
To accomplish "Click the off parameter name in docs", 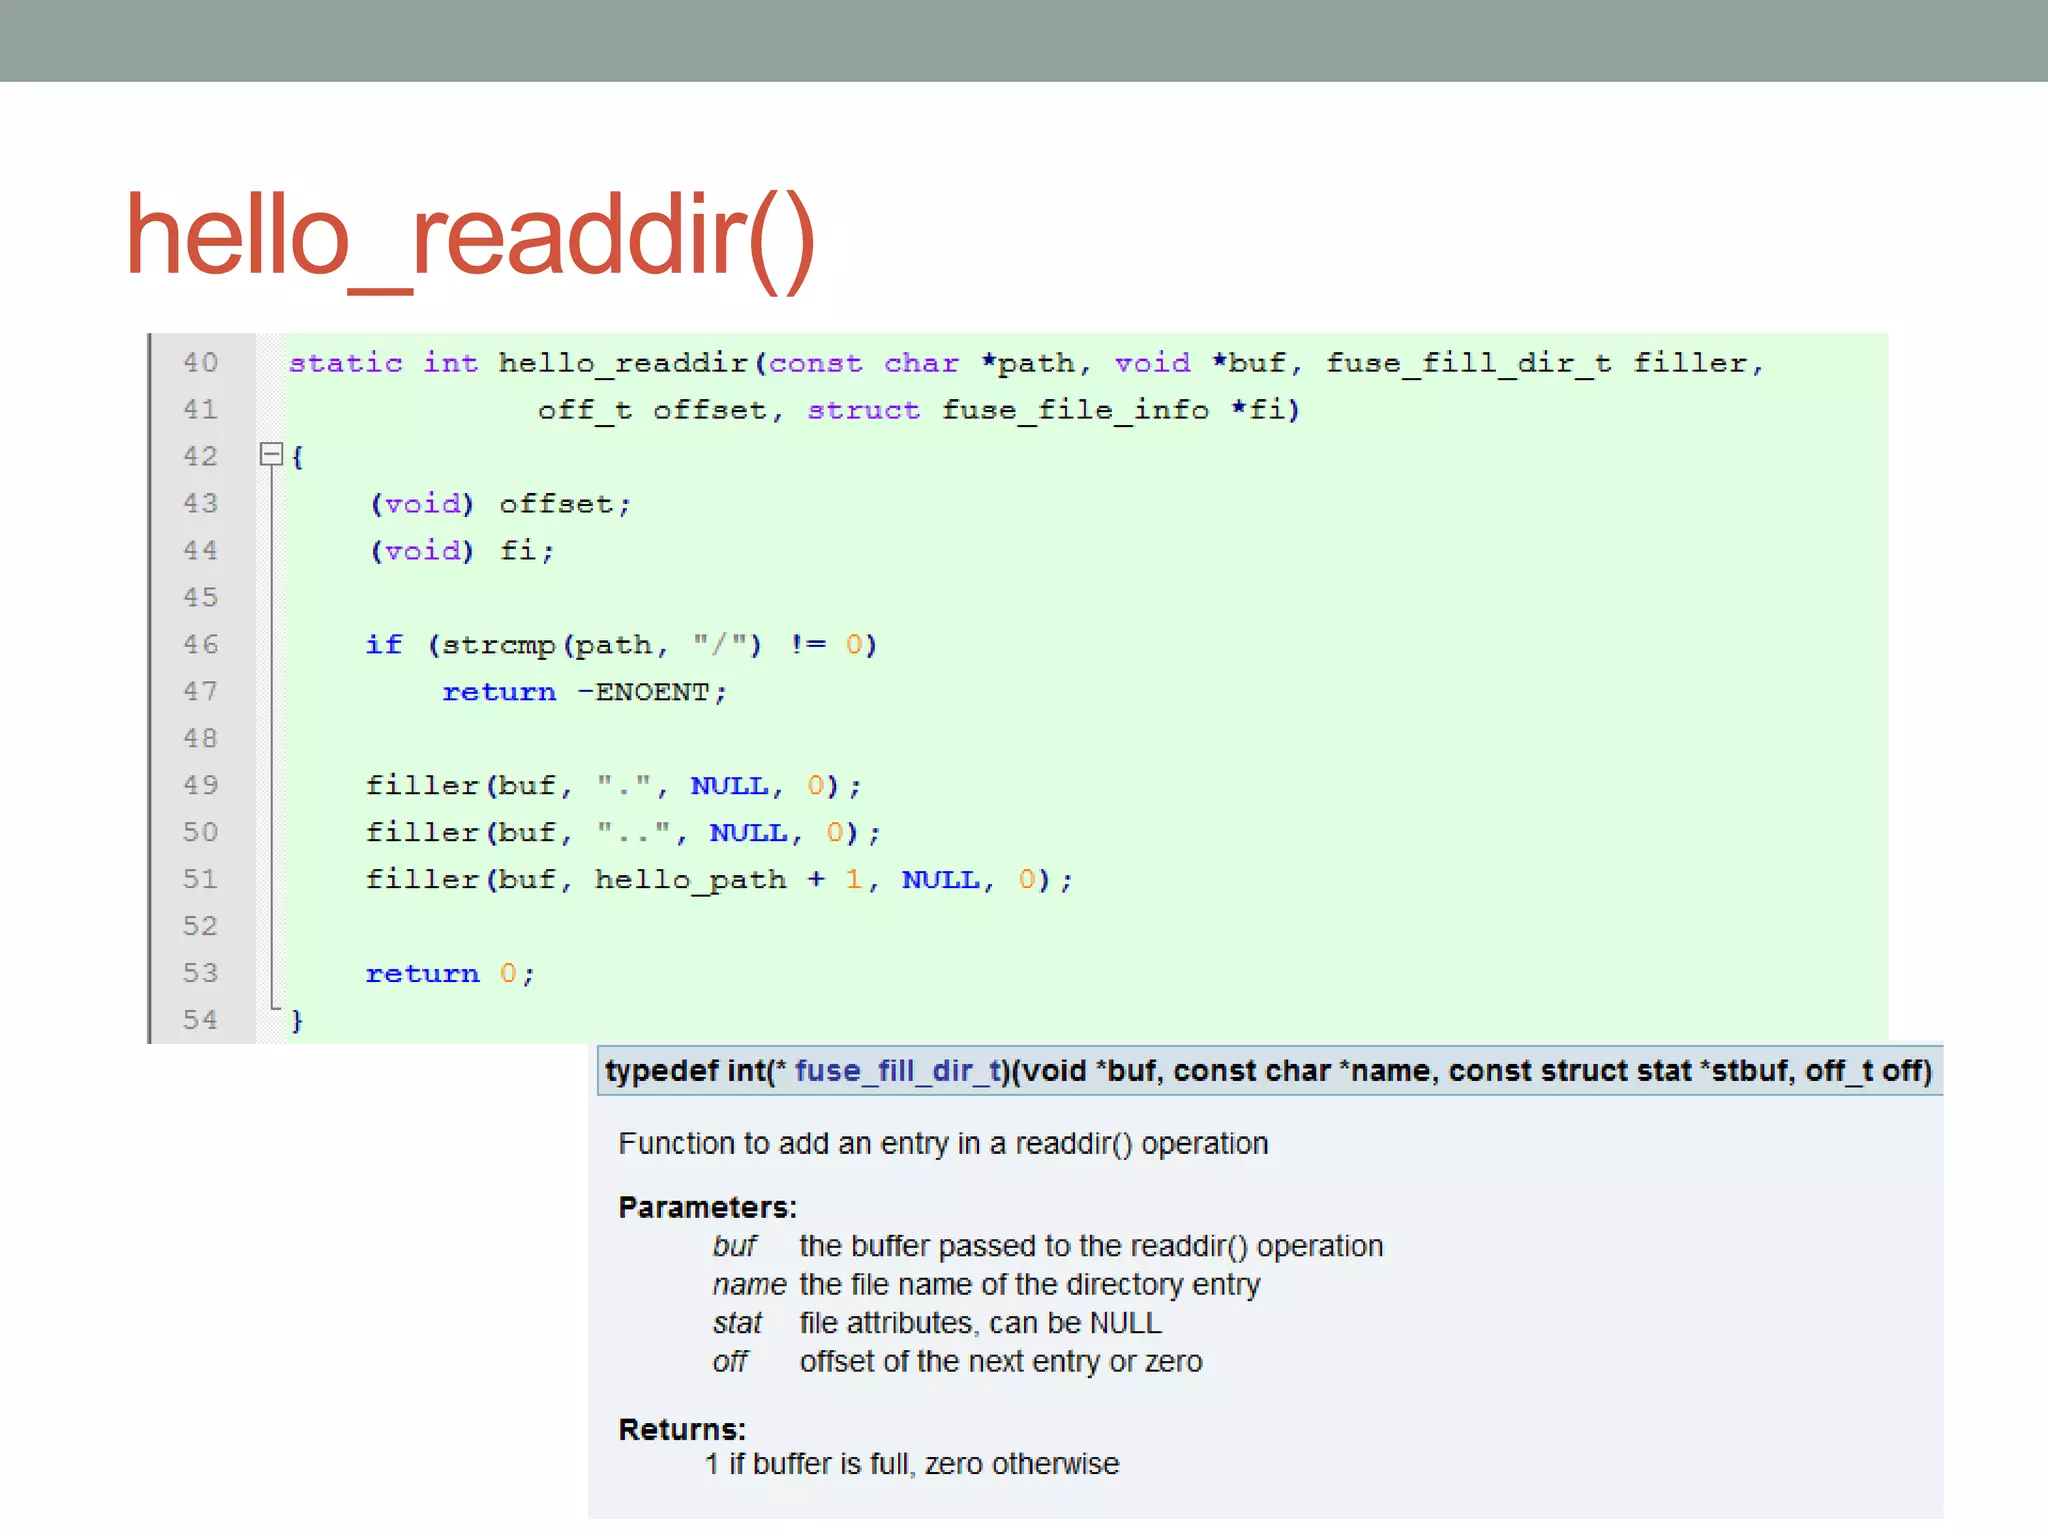I will 729,1362.
